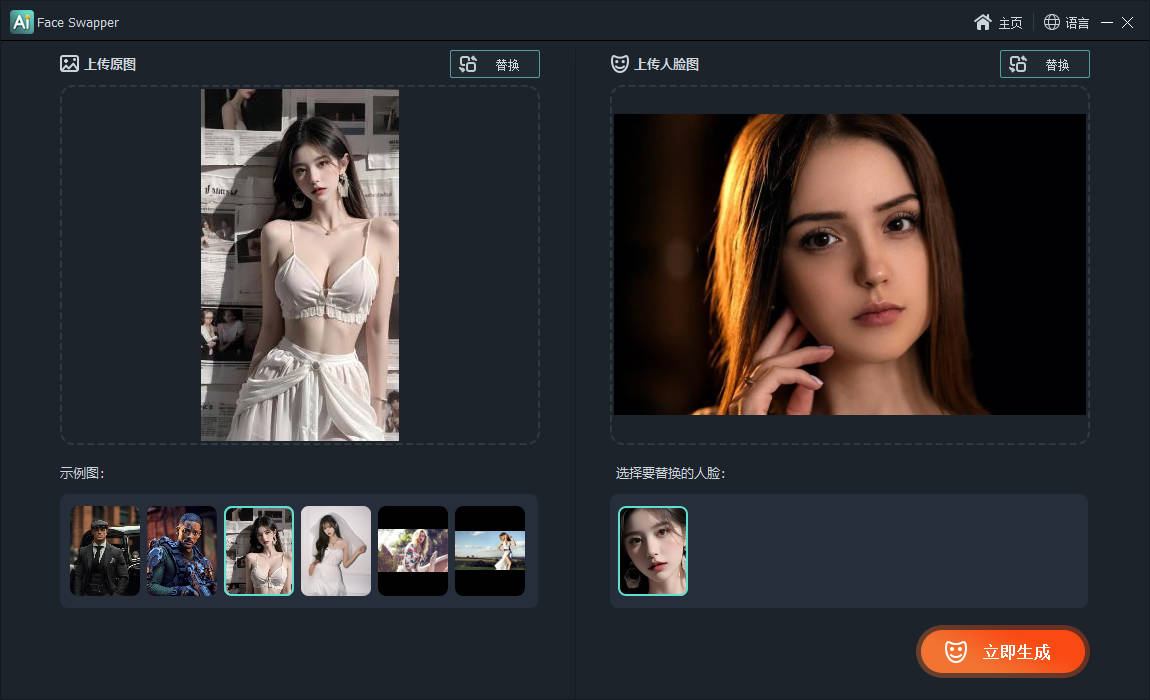Click the uploaded face photo preview area

click(848, 263)
